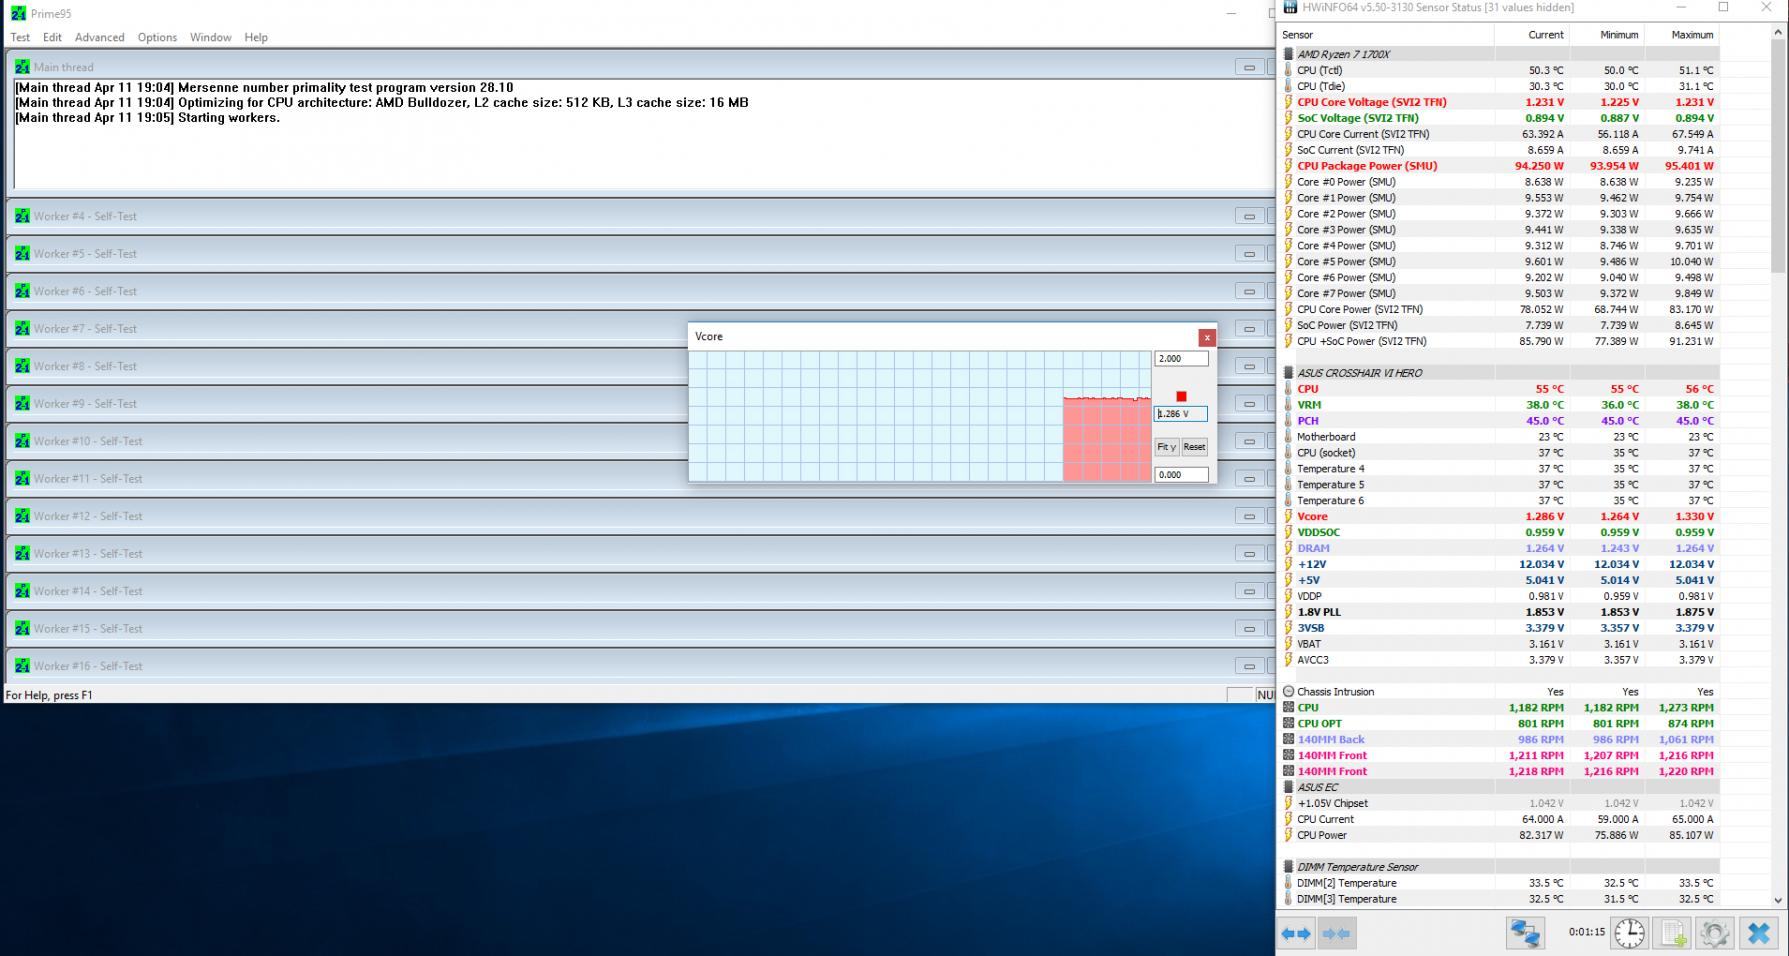
Task: Open the Advanced menu in Prime95
Action: (100, 37)
